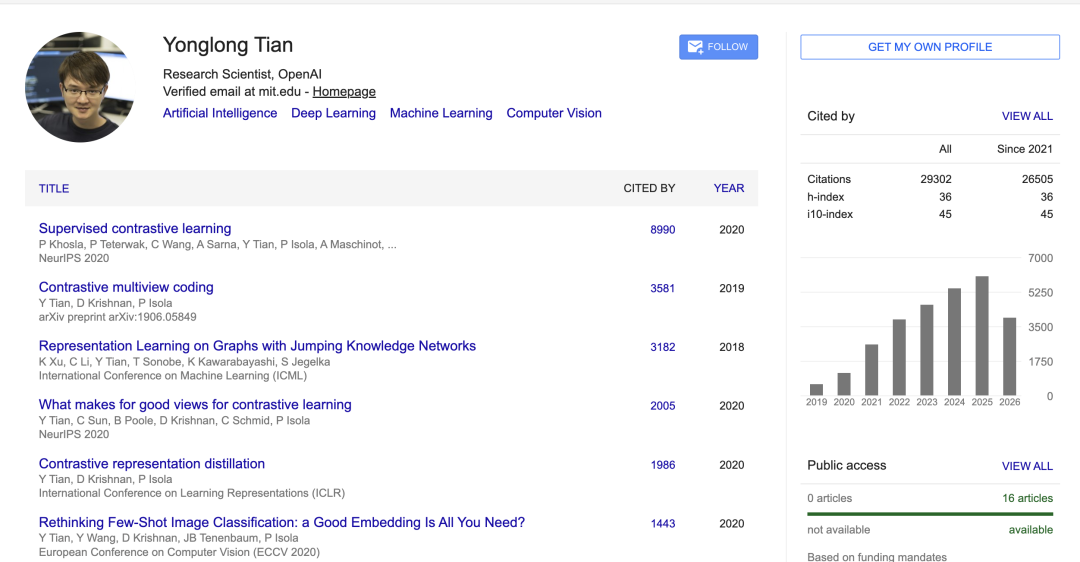View the 1986 citations list
This screenshot has width=1080, height=562.
point(663,465)
